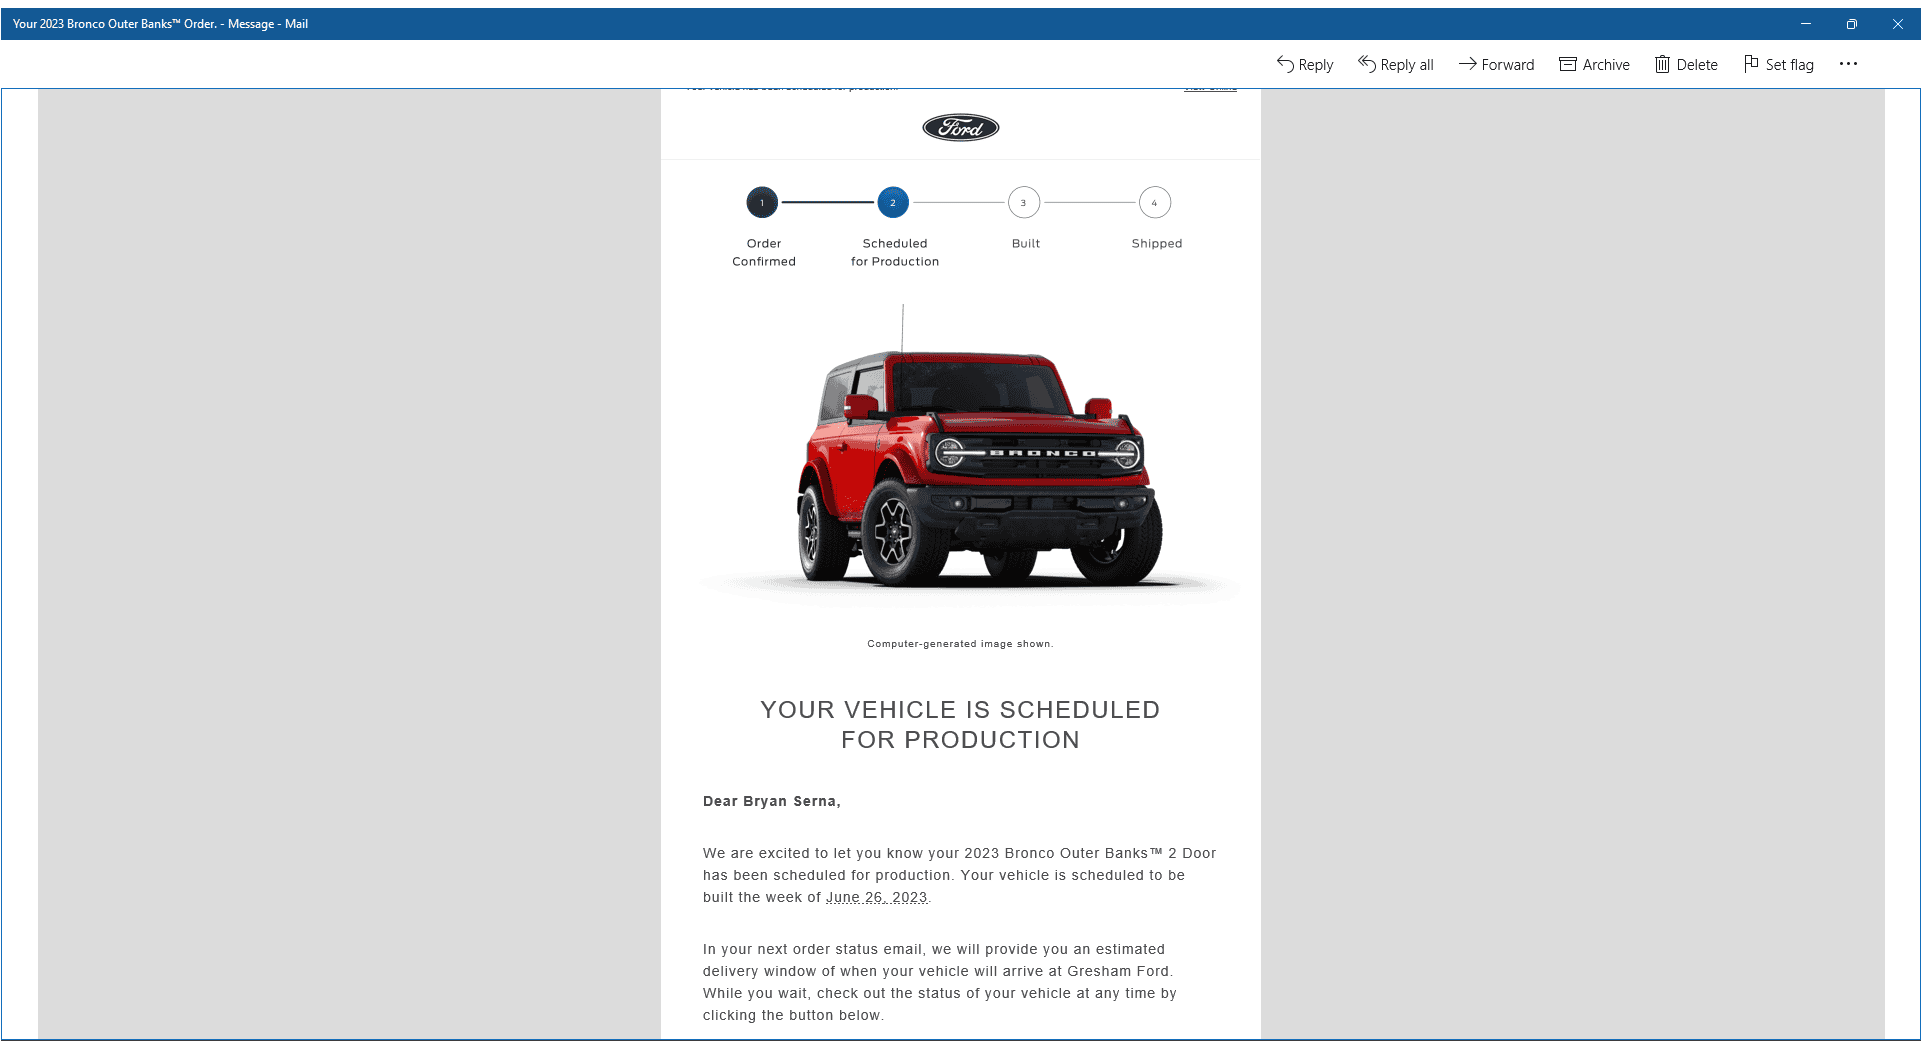Click the Reply button
This screenshot has height=1041, width=1922.
1305,64
